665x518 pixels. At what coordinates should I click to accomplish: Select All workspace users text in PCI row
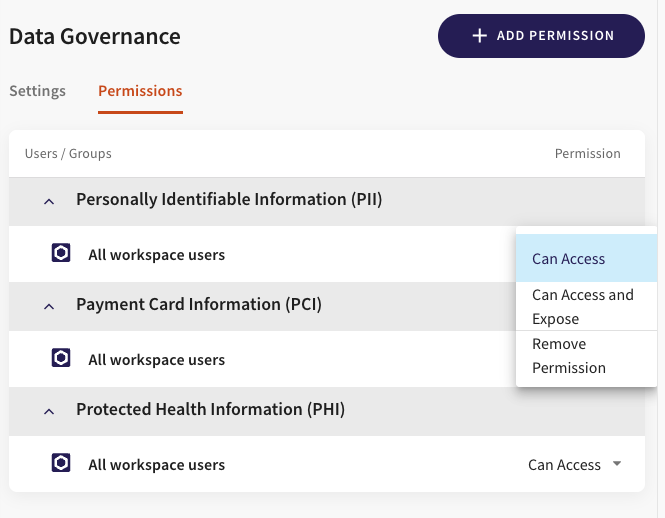click(156, 360)
